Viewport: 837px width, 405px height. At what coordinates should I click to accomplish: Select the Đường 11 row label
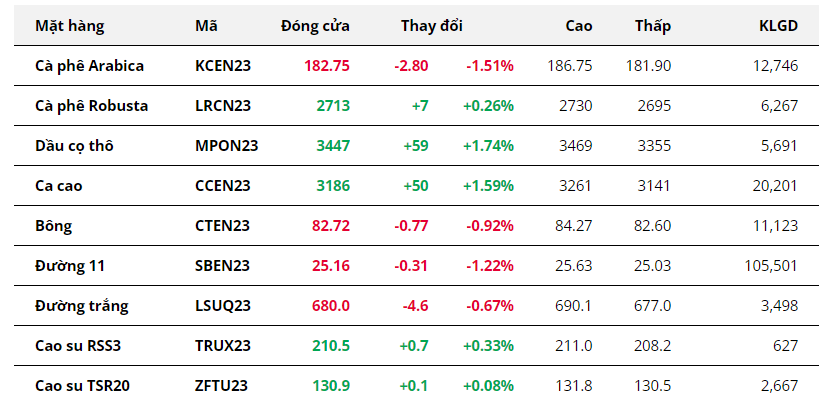(x=70, y=266)
